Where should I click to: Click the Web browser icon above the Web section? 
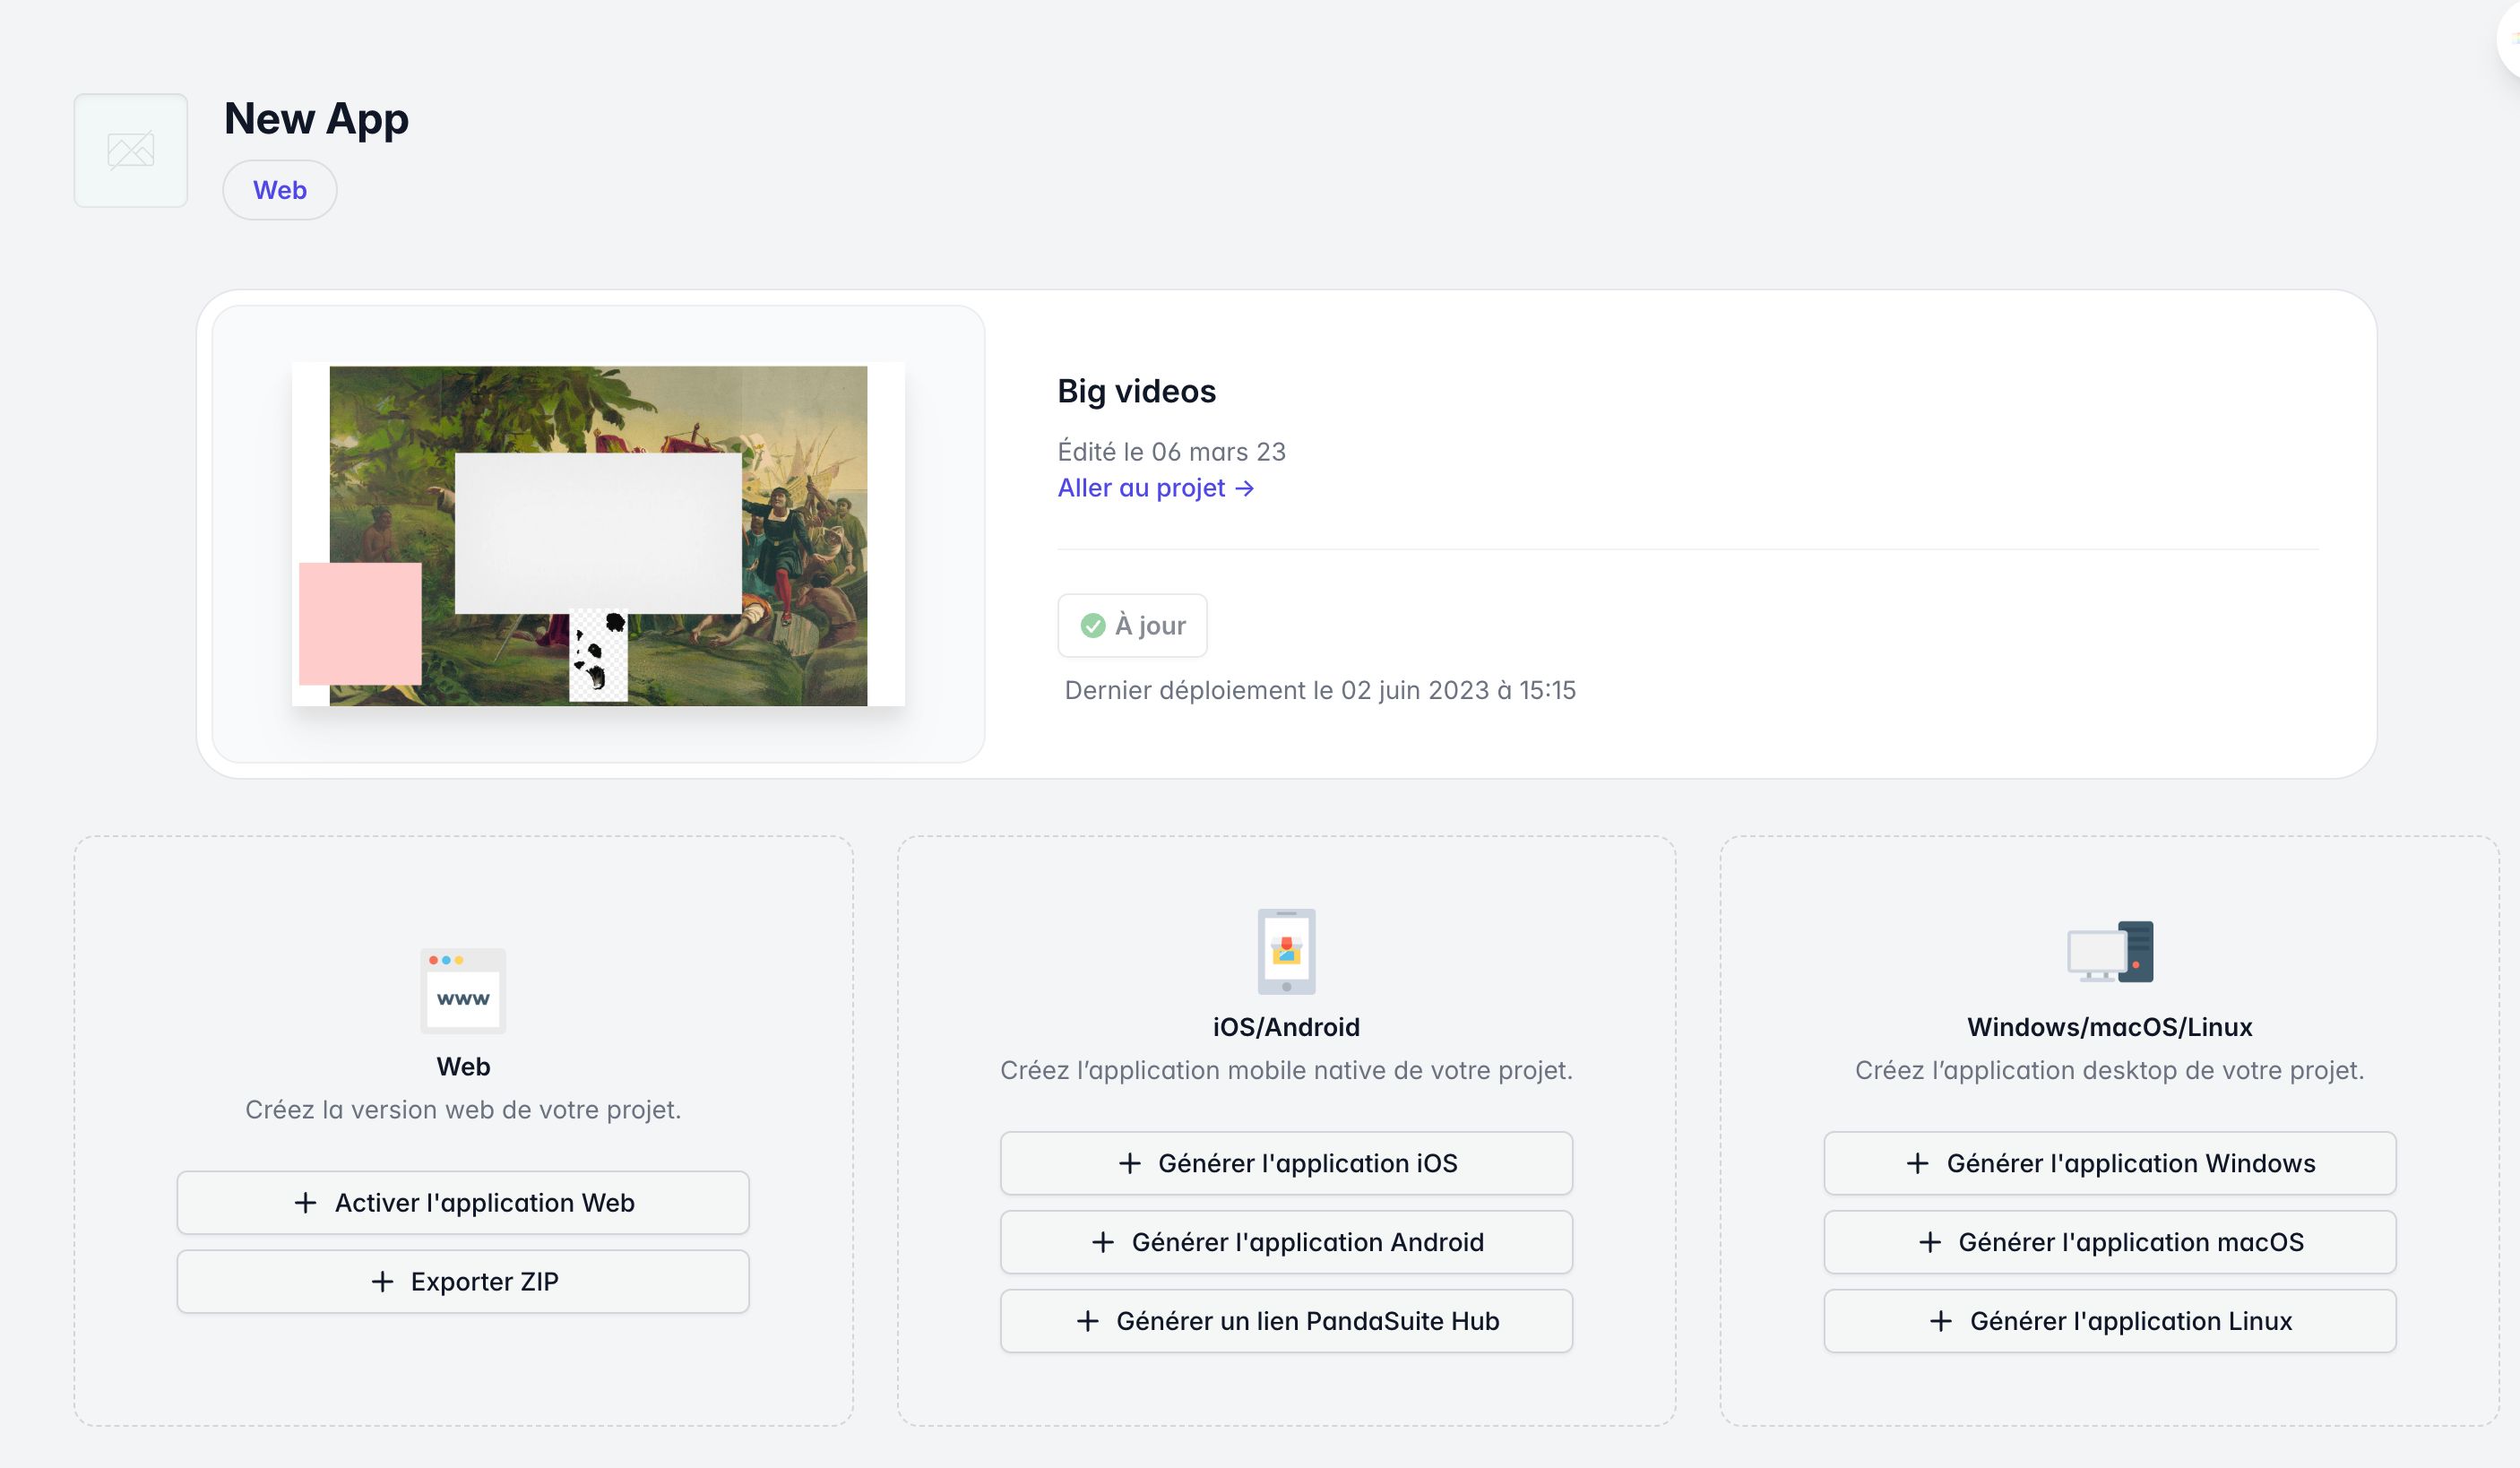462,992
